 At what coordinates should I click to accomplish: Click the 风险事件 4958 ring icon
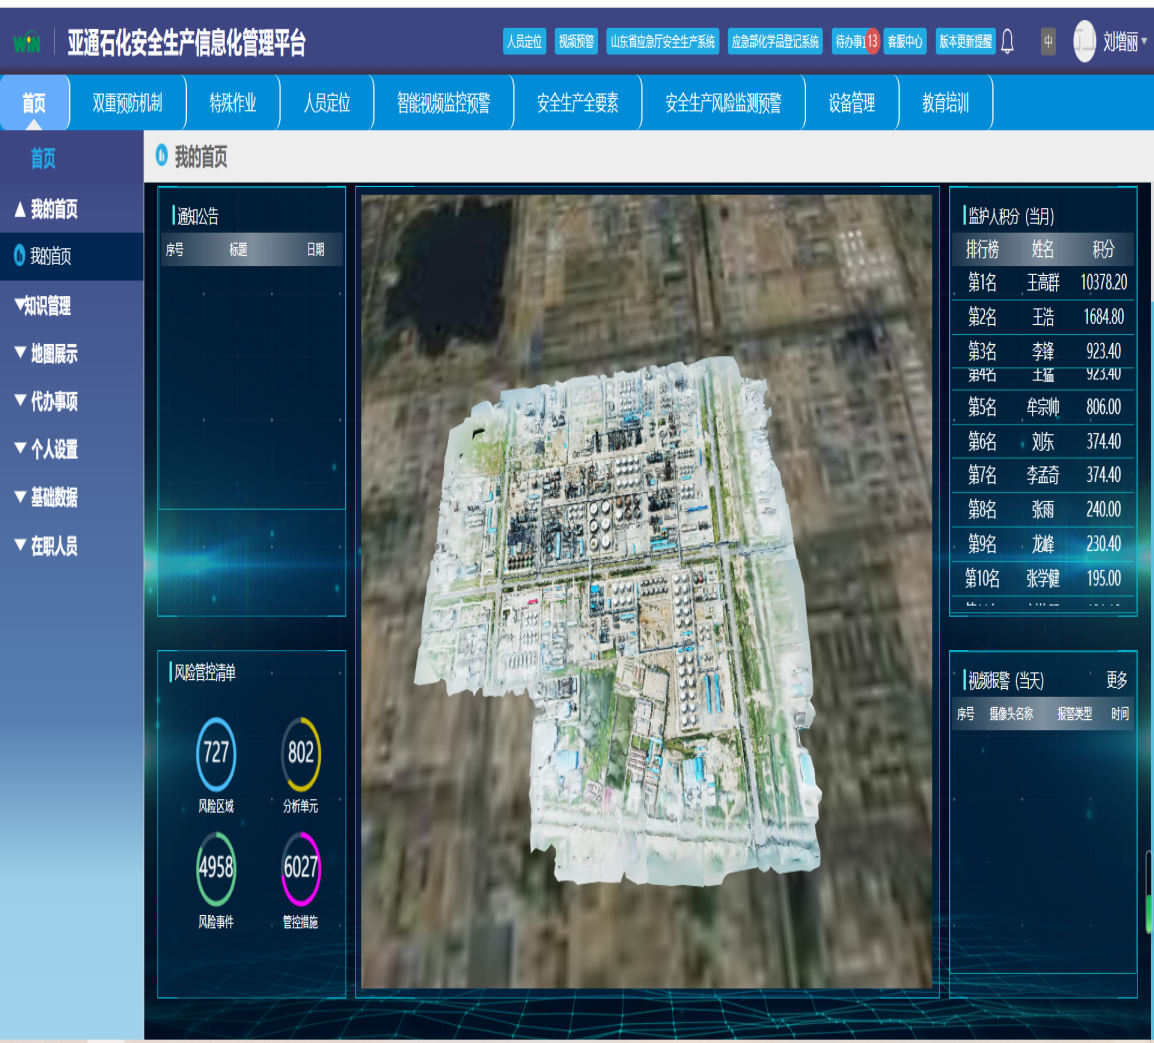216,867
